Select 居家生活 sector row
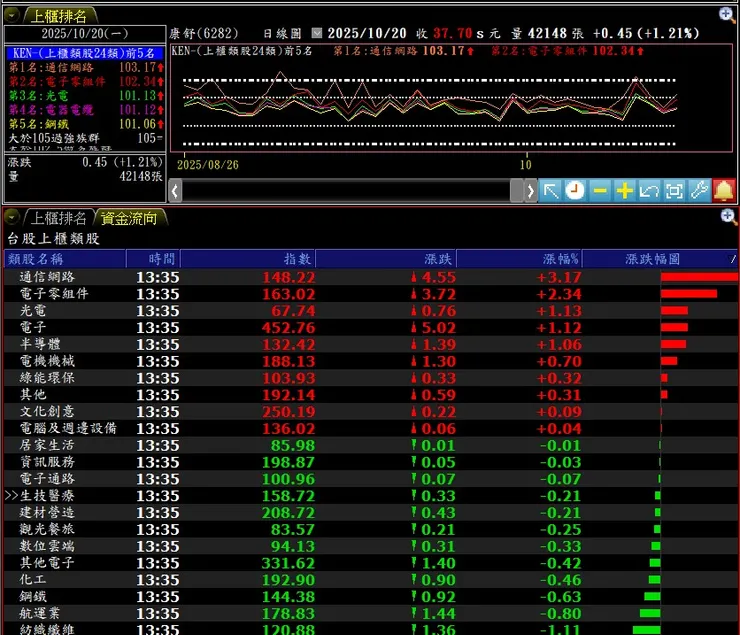Image resolution: width=740 pixels, height=635 pixels. point(370,445)
